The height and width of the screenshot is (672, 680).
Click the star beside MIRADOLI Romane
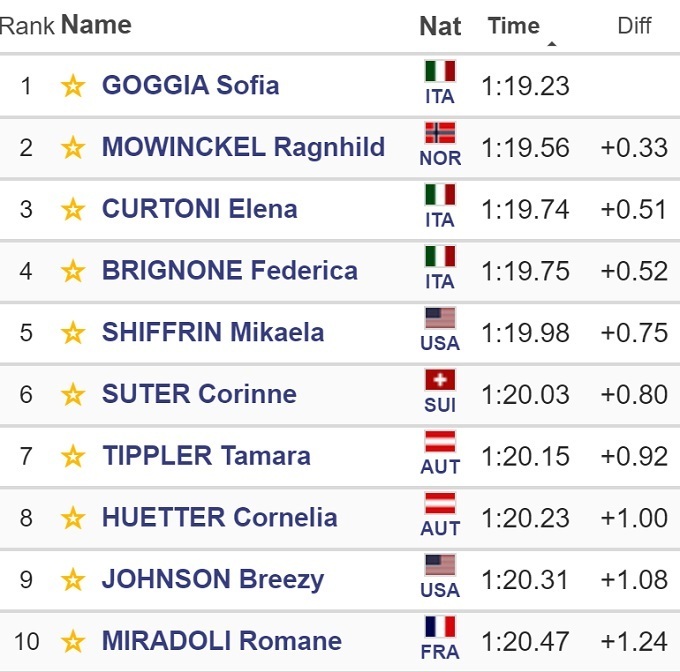[x=72, y=641]
